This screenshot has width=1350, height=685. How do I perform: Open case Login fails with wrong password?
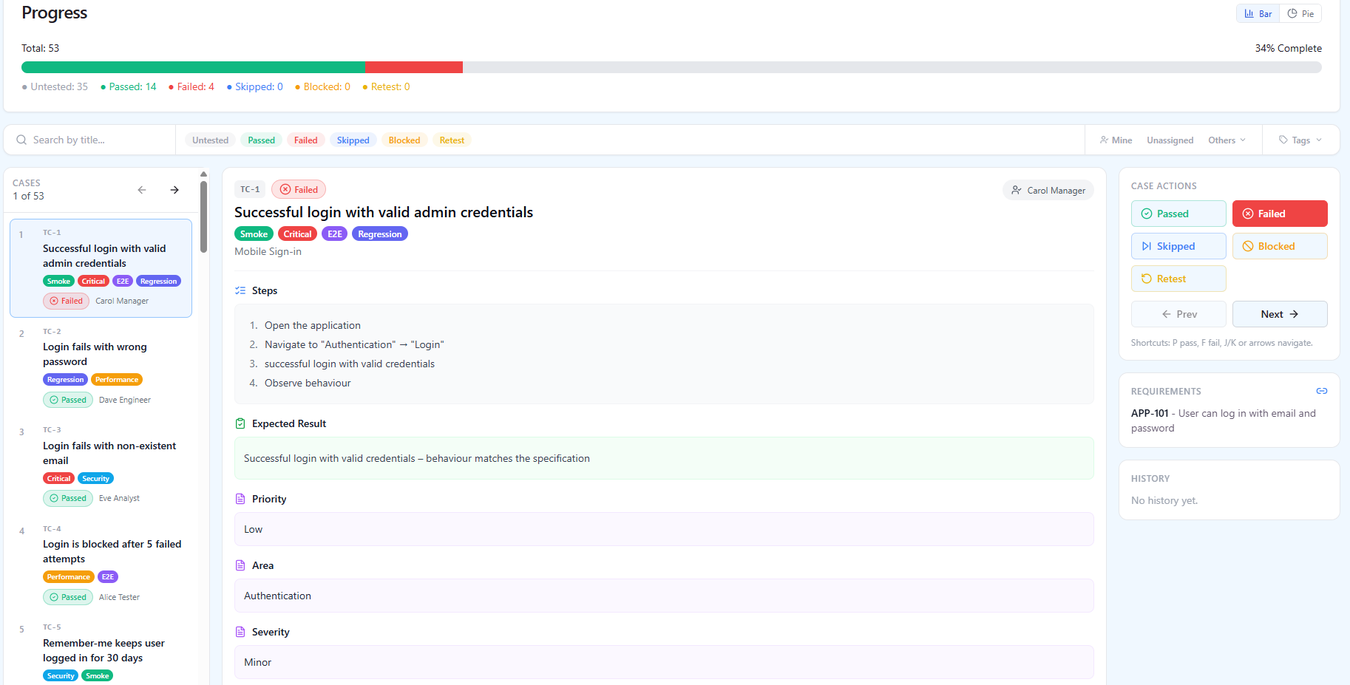pos(101,367)
